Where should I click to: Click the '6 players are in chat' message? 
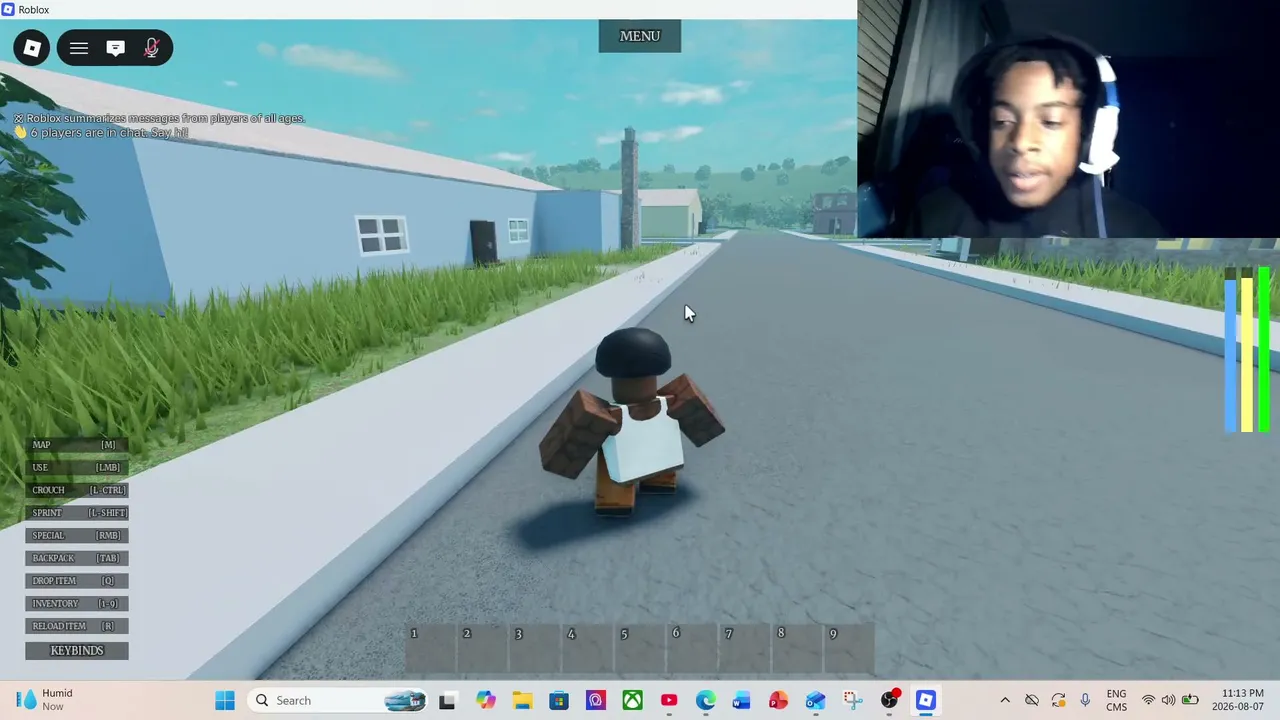tap(100, 133)
